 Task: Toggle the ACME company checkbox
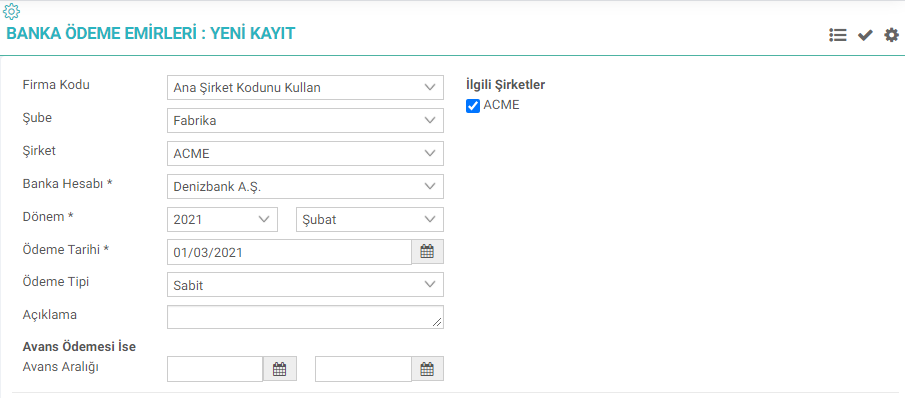click(473, 106)
